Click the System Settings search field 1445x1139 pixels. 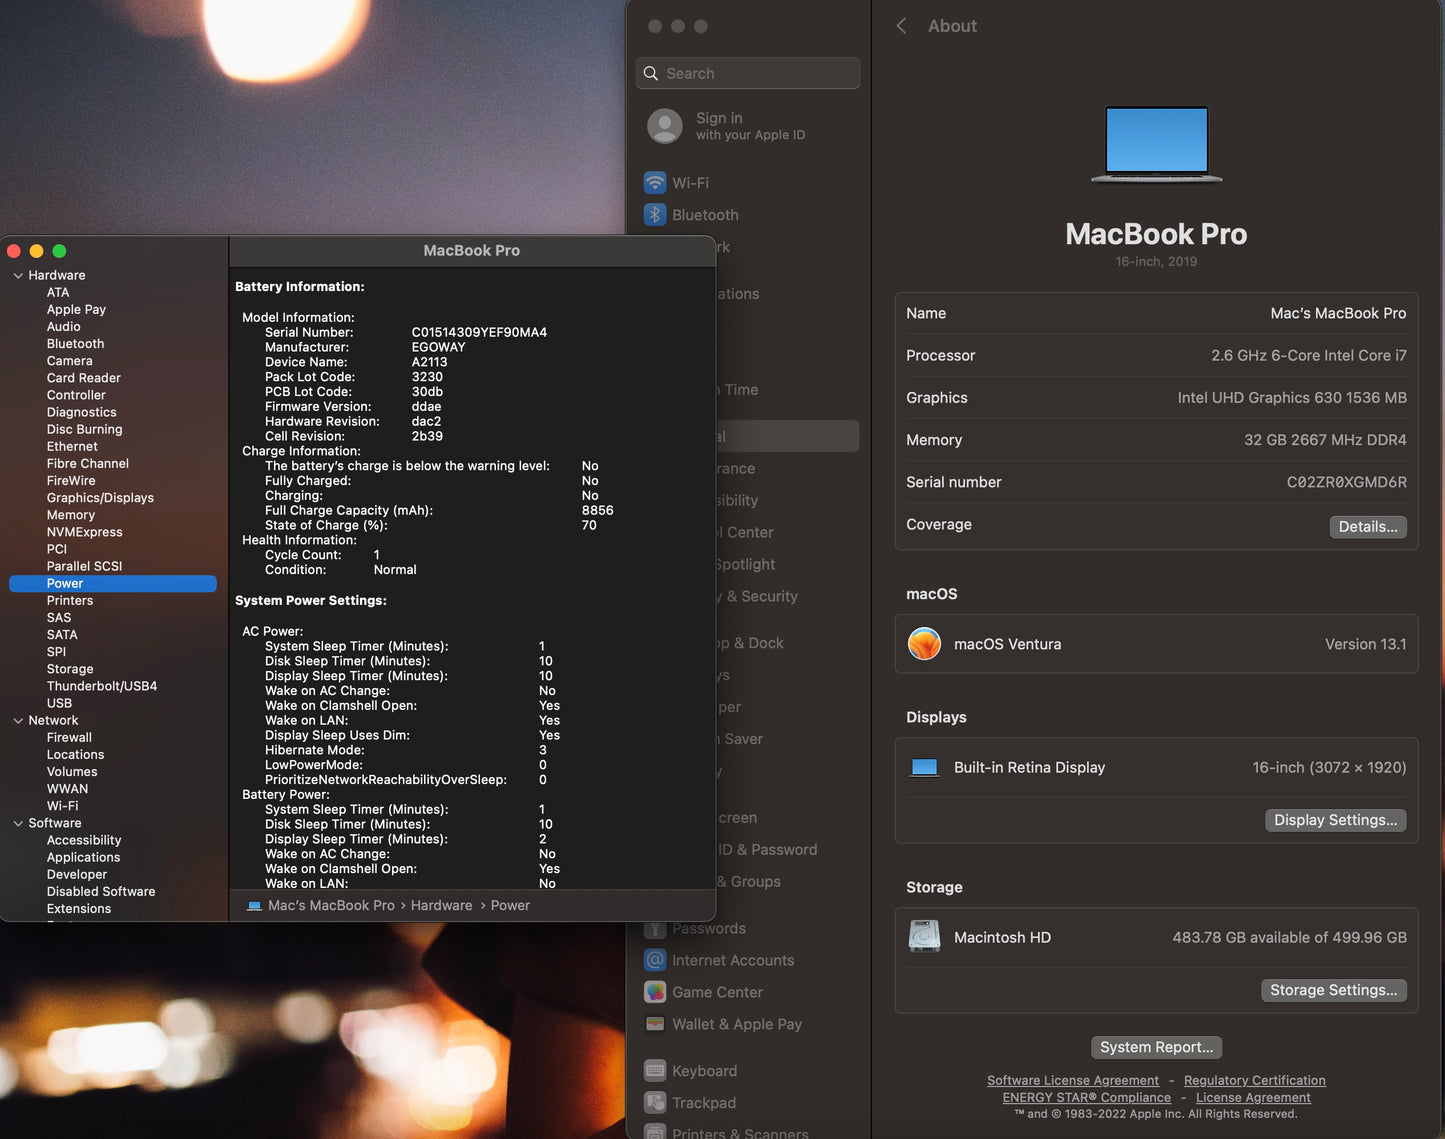(748, 73)
